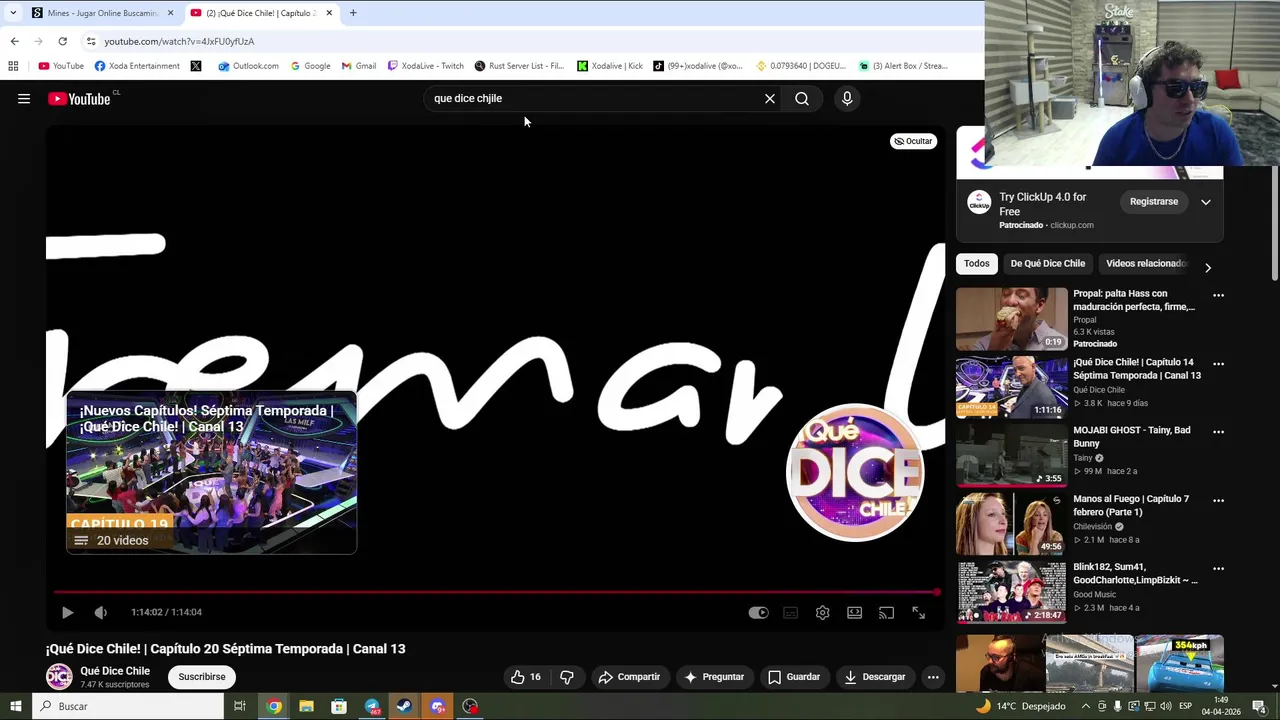Open the tab search dropdown arrow
The height and width of the screenshot is (720, 1280).
[x=13, y=13]
